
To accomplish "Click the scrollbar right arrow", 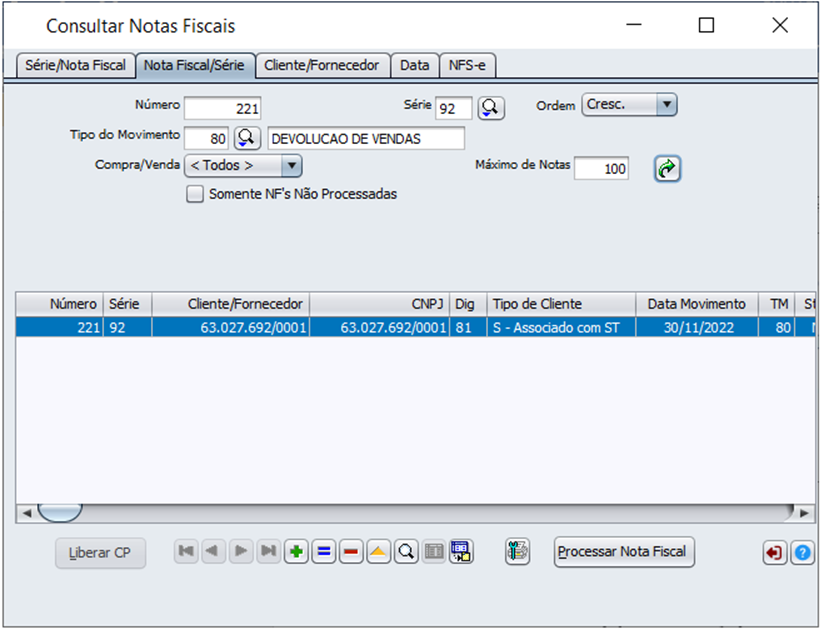I will [804, 513].
